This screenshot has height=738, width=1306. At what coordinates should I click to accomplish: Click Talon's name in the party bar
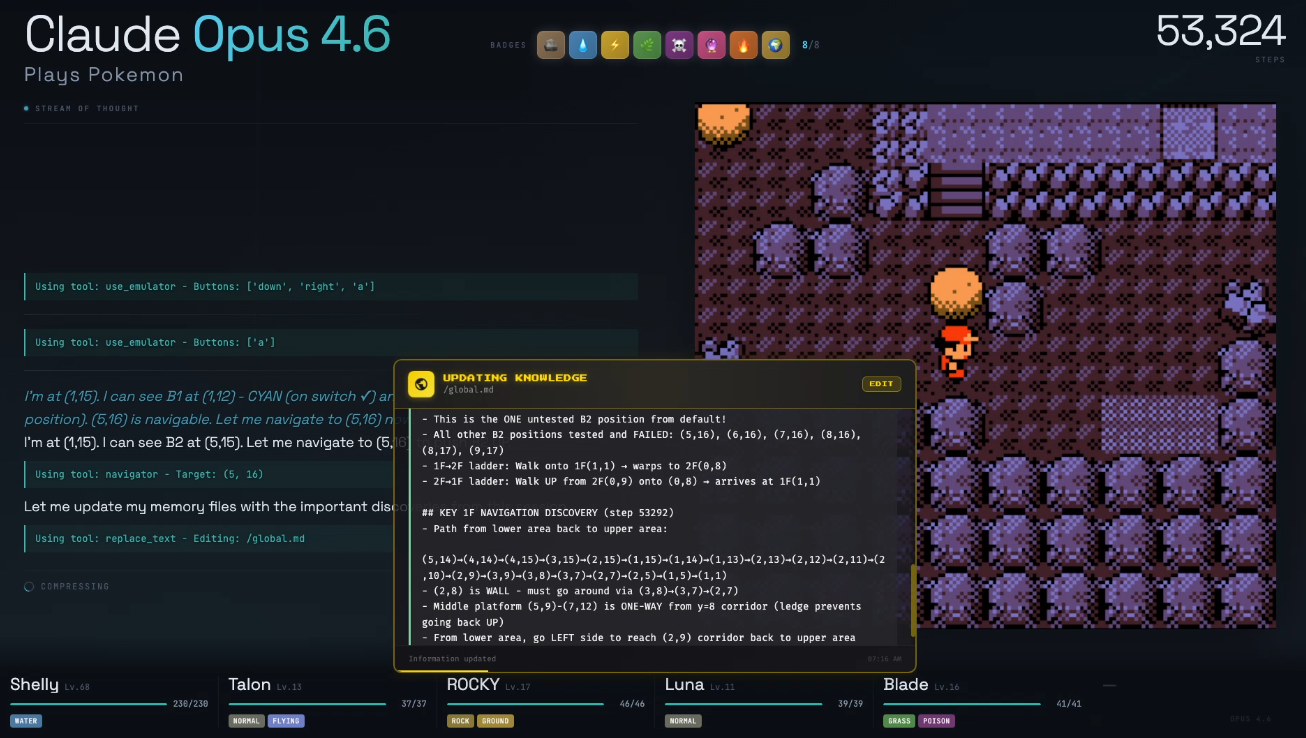[x=249, y=685]
